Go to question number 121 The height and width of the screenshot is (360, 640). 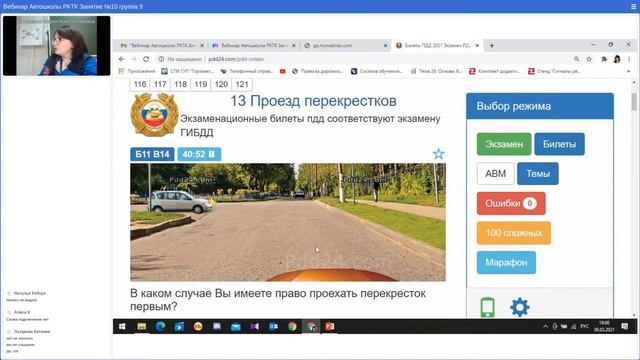tap(242, 84)
